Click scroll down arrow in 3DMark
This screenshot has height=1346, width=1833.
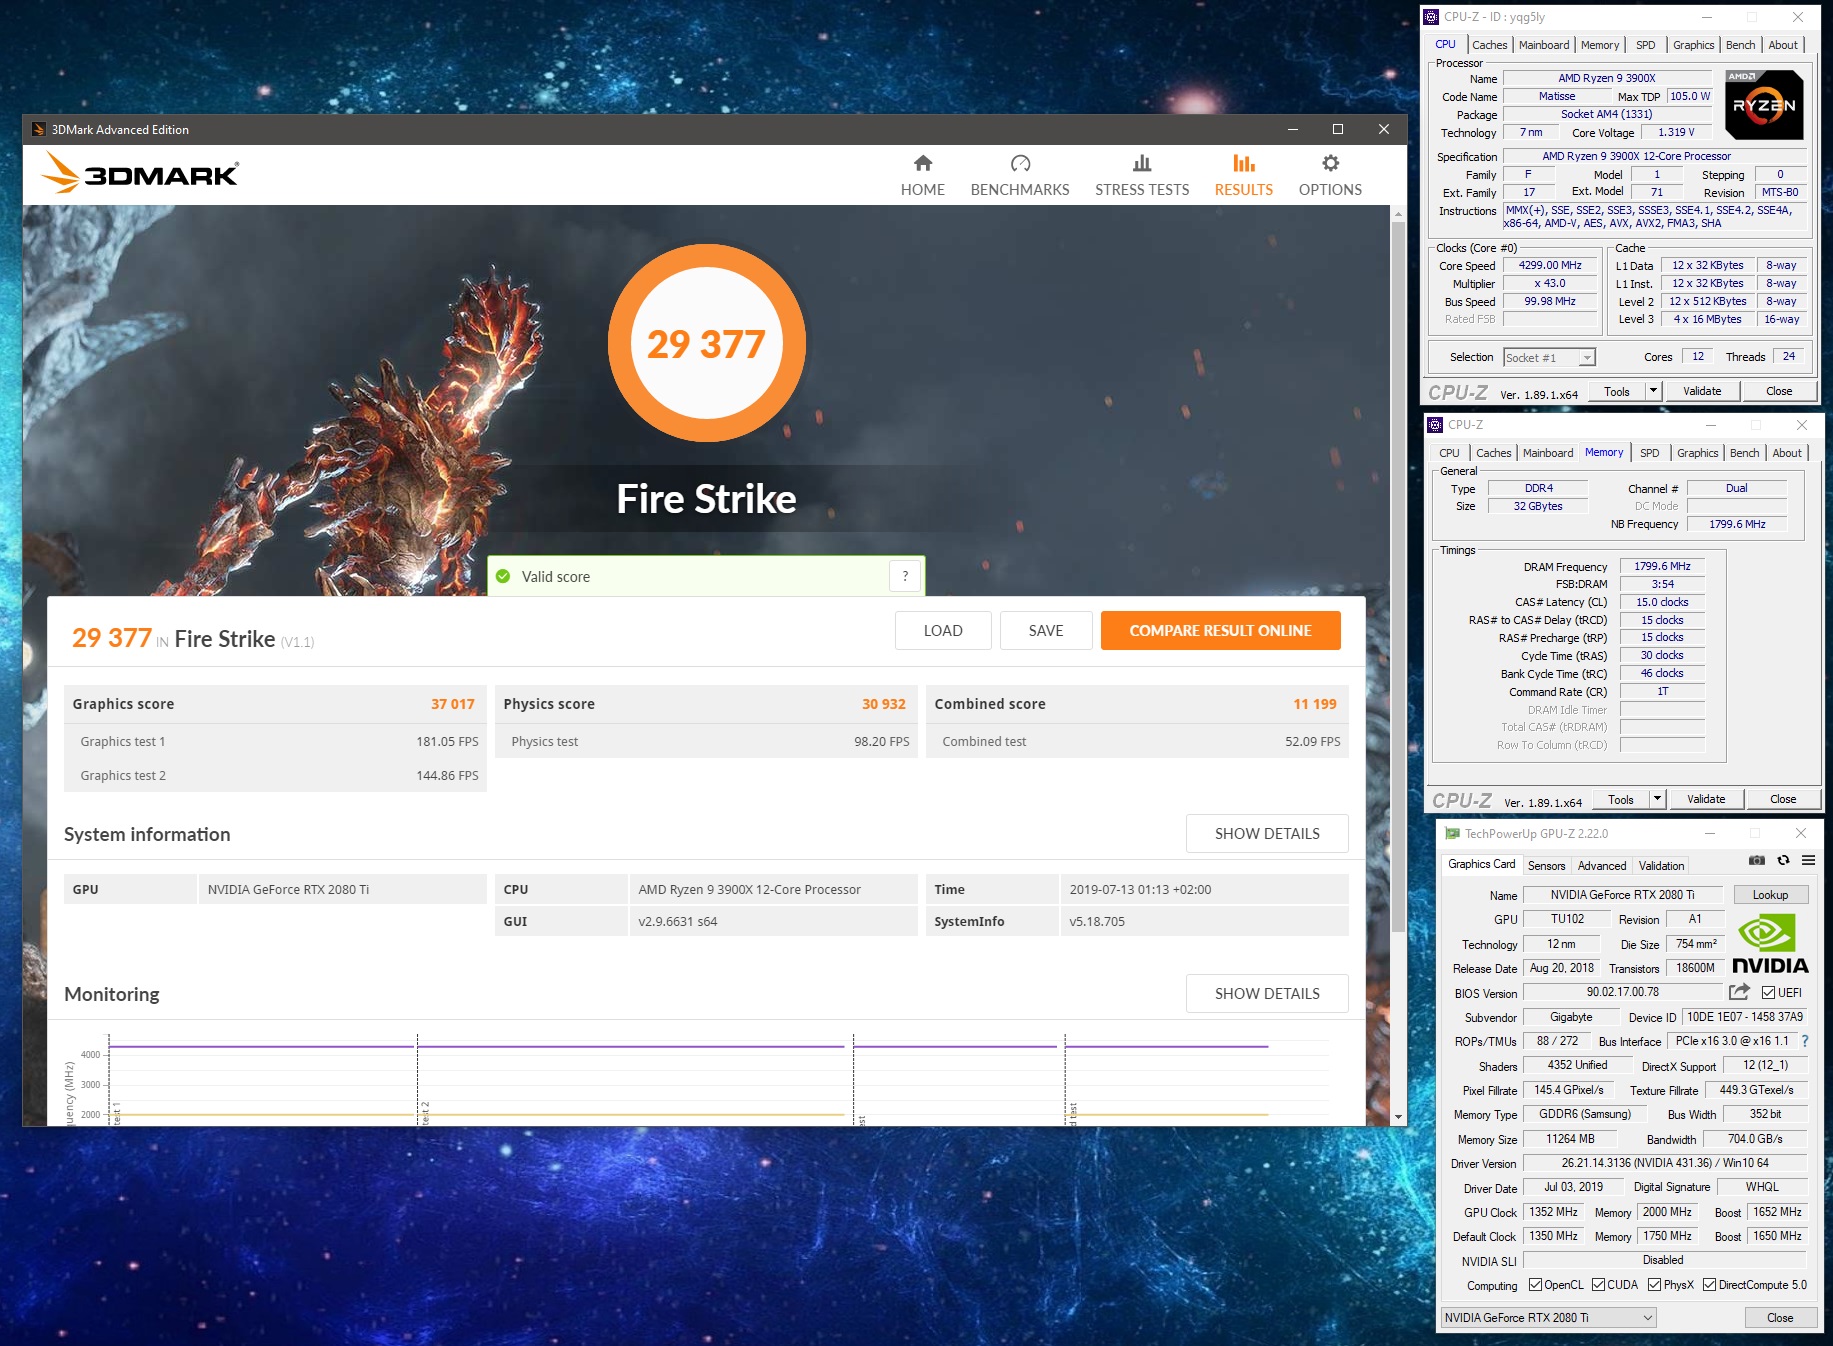pyautogui.click(x=1398, y=1117)
